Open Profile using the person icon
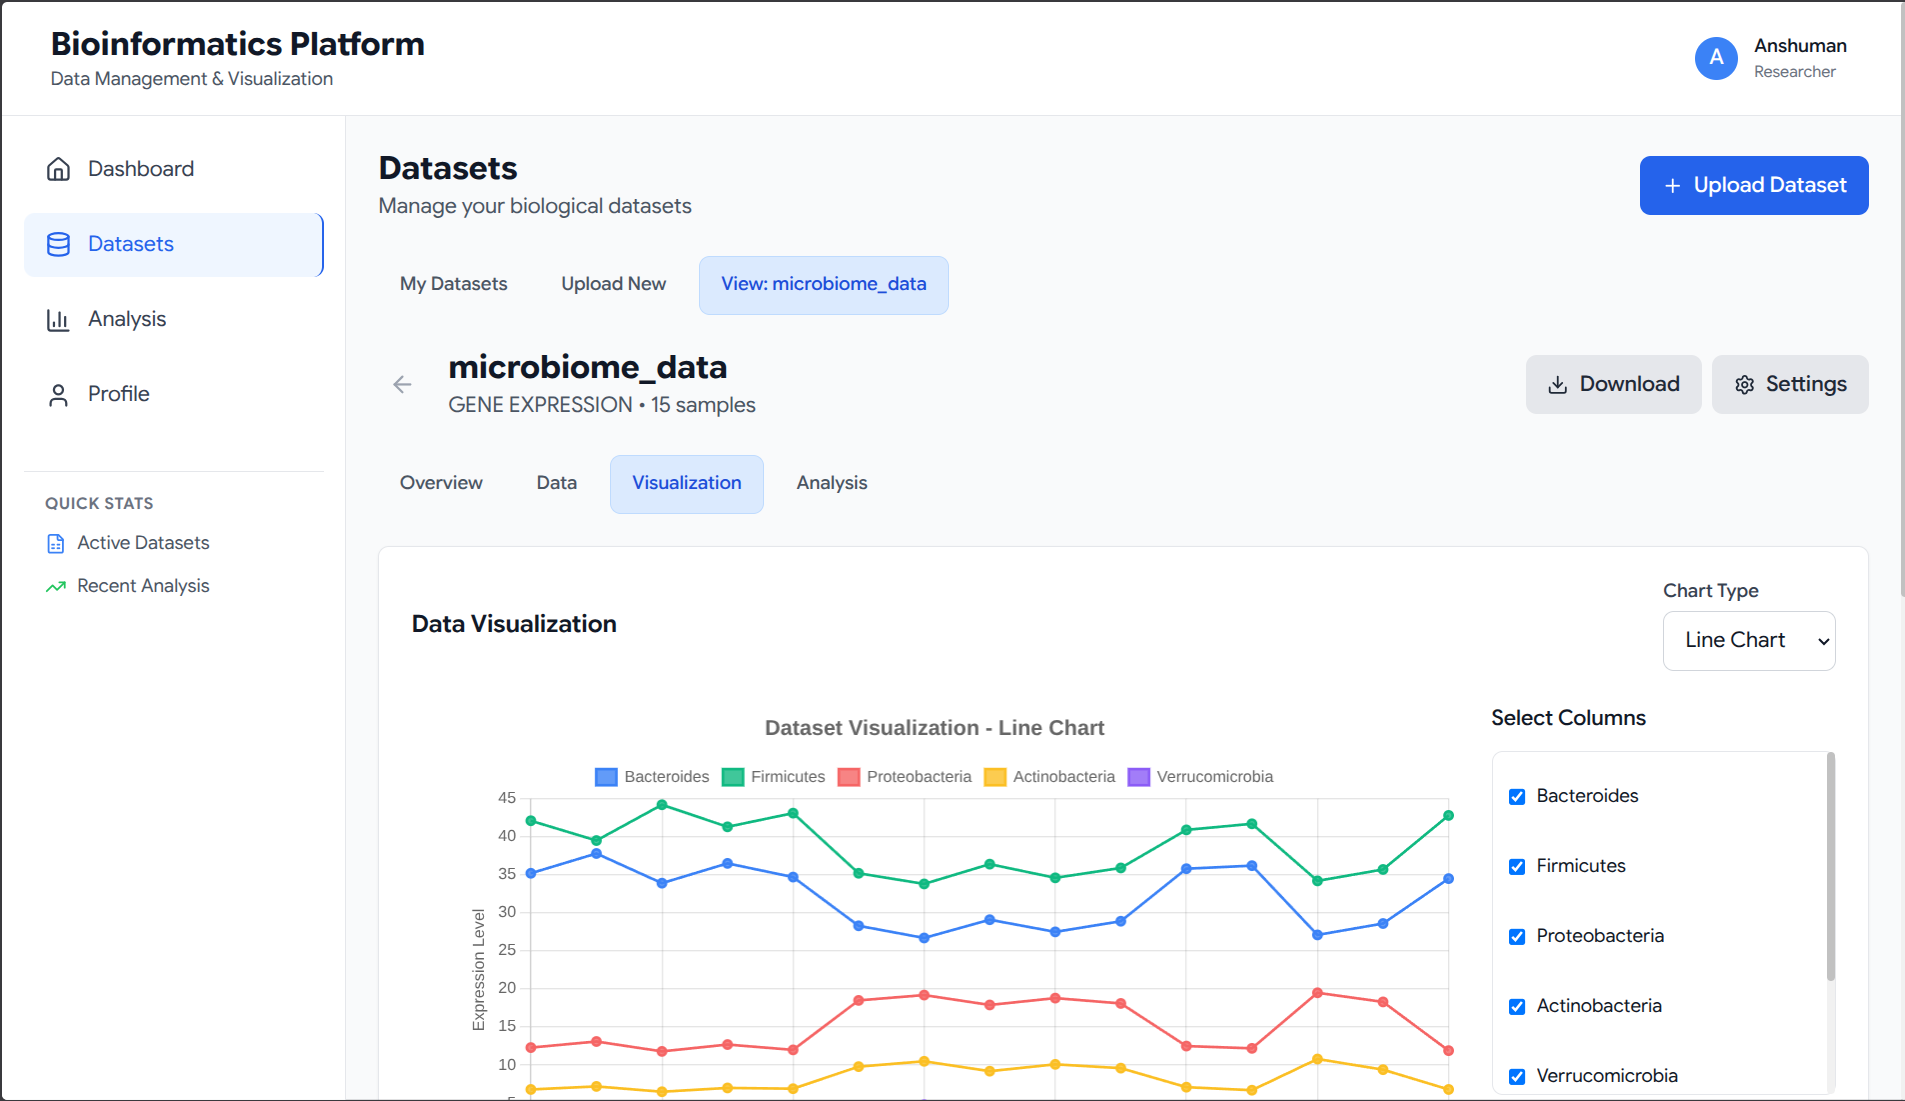 pyautogui.click(x=59, y=393)
